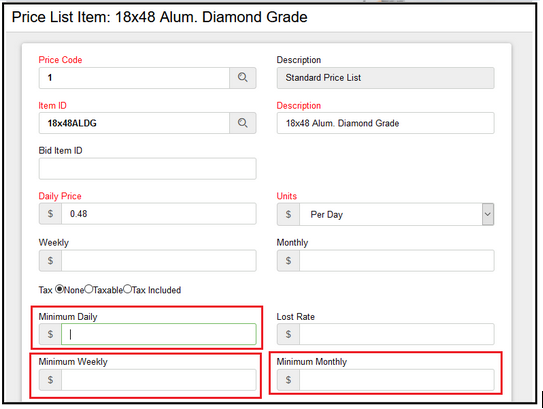The height and width of the screenshot is (409, 543).
Task: Select the None tax radio button
Action: tap(60, 289)
